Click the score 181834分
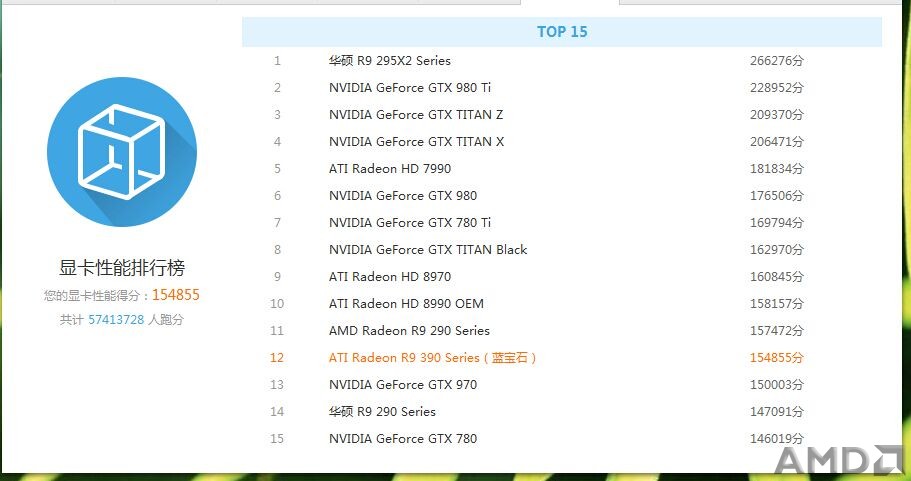 click(777, 168)
